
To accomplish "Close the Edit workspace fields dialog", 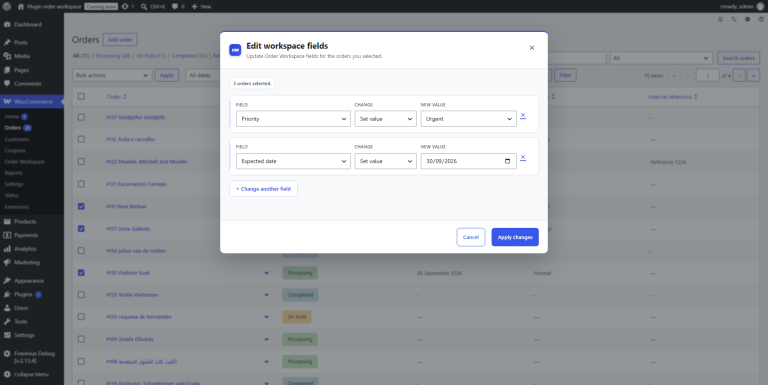I will [x=531, y=48].
